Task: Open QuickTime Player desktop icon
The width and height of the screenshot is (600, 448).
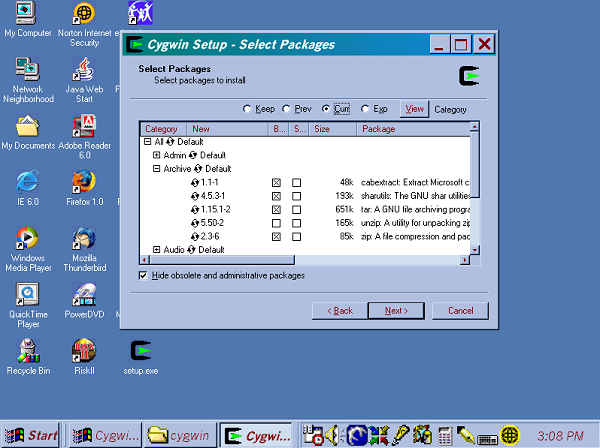Action: (28, 305)
